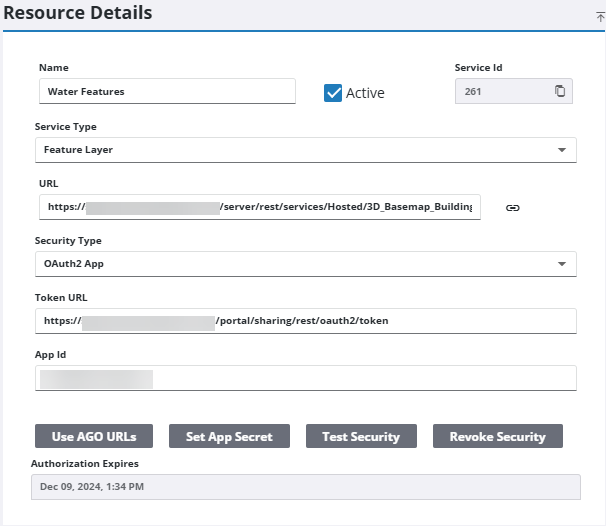606x526 pixels.
Task: Click the App Id label
Action: click(x=50, y=355)
